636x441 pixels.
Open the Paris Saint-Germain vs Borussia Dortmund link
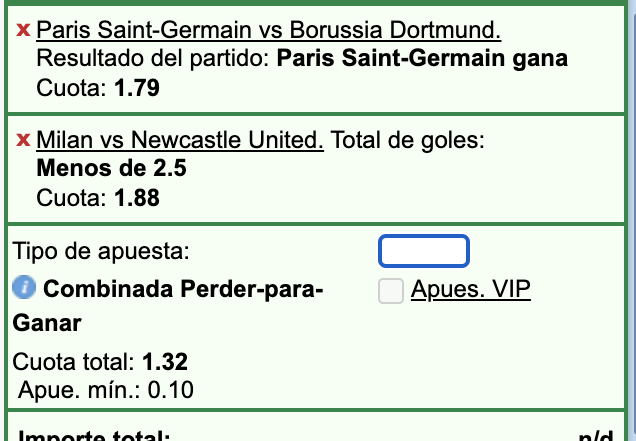coord(269,31)
